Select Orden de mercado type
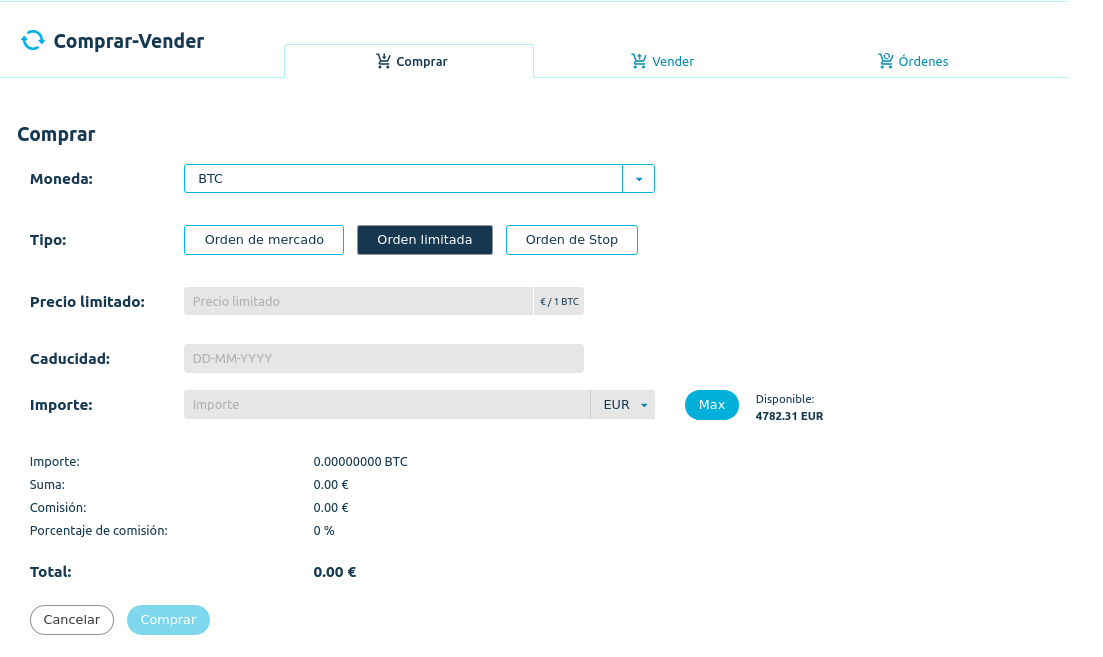1103x657 pixels. 264,240
